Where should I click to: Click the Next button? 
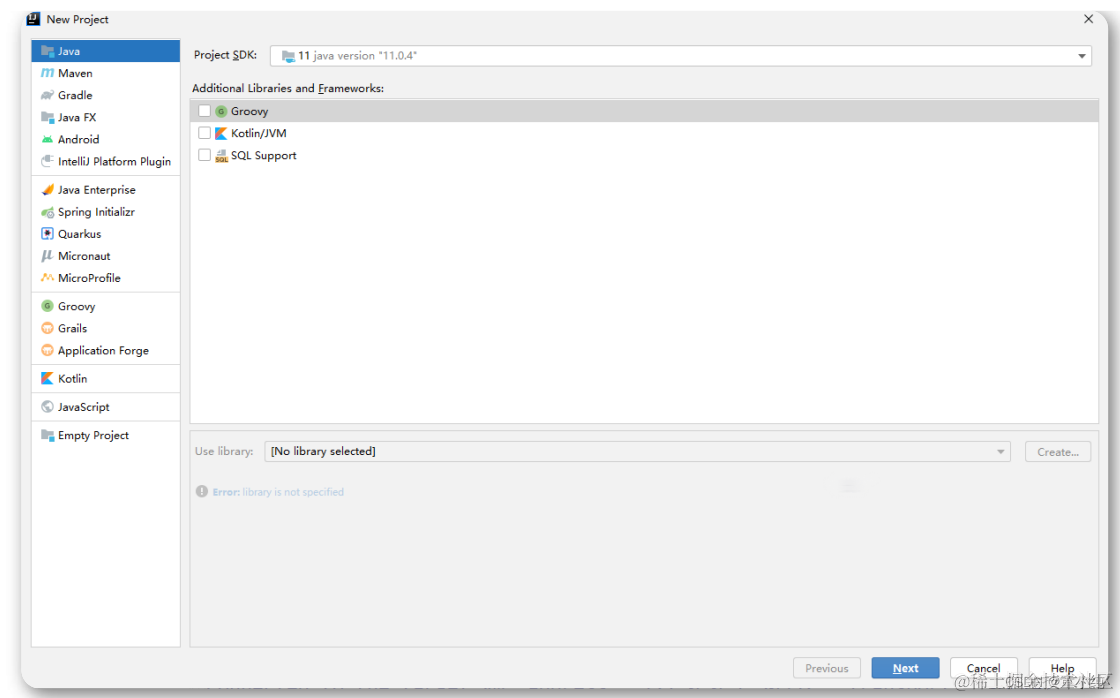pyautogui.click(x=905, y=668)
